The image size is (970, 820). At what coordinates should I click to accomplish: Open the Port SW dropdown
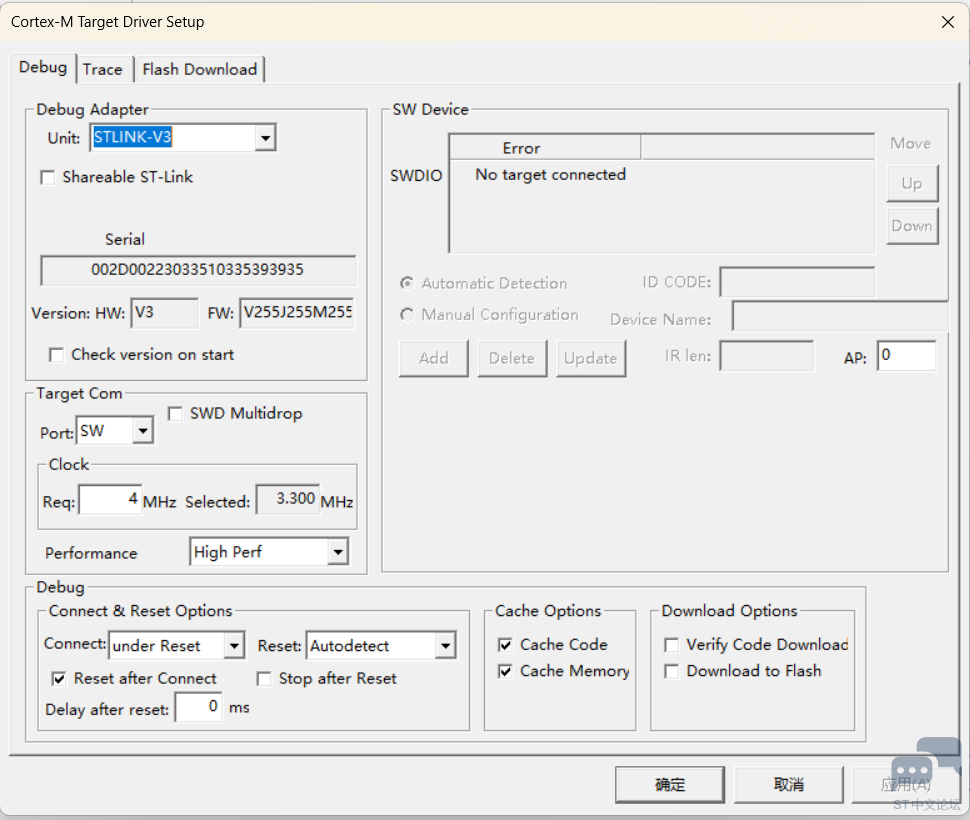tap(143, 431)
